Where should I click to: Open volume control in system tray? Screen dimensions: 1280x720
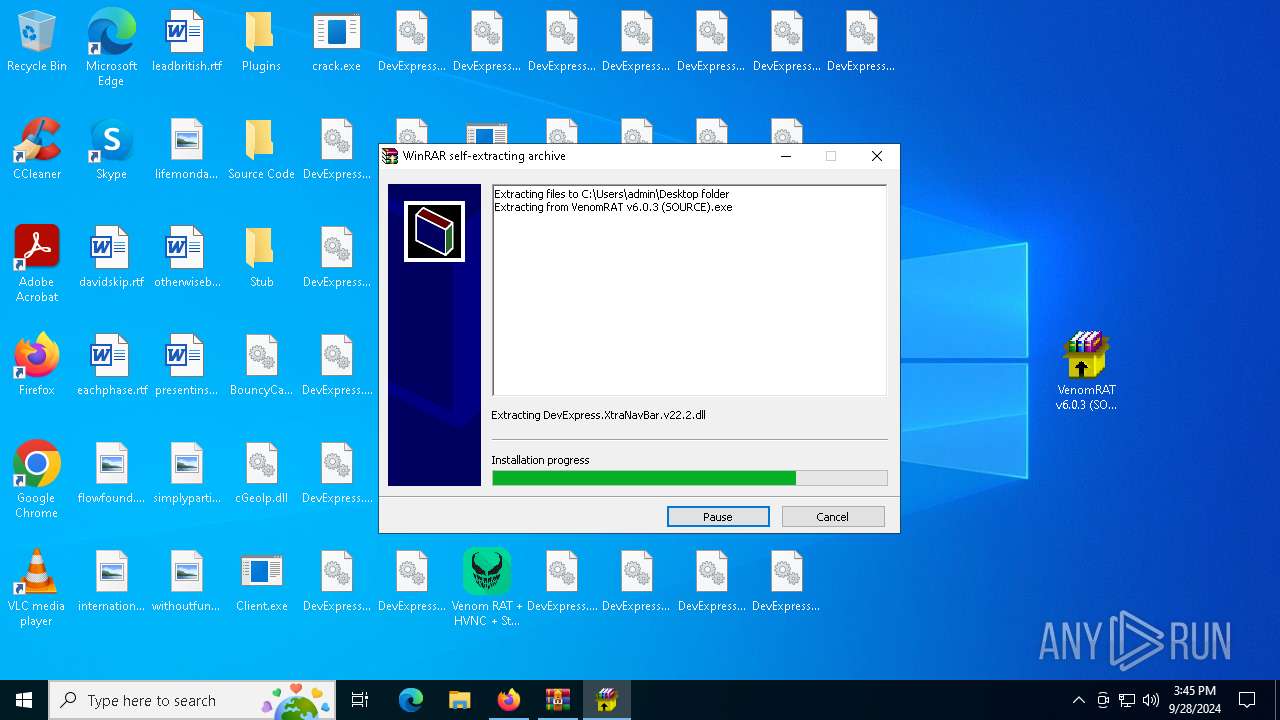point(1151,700)
